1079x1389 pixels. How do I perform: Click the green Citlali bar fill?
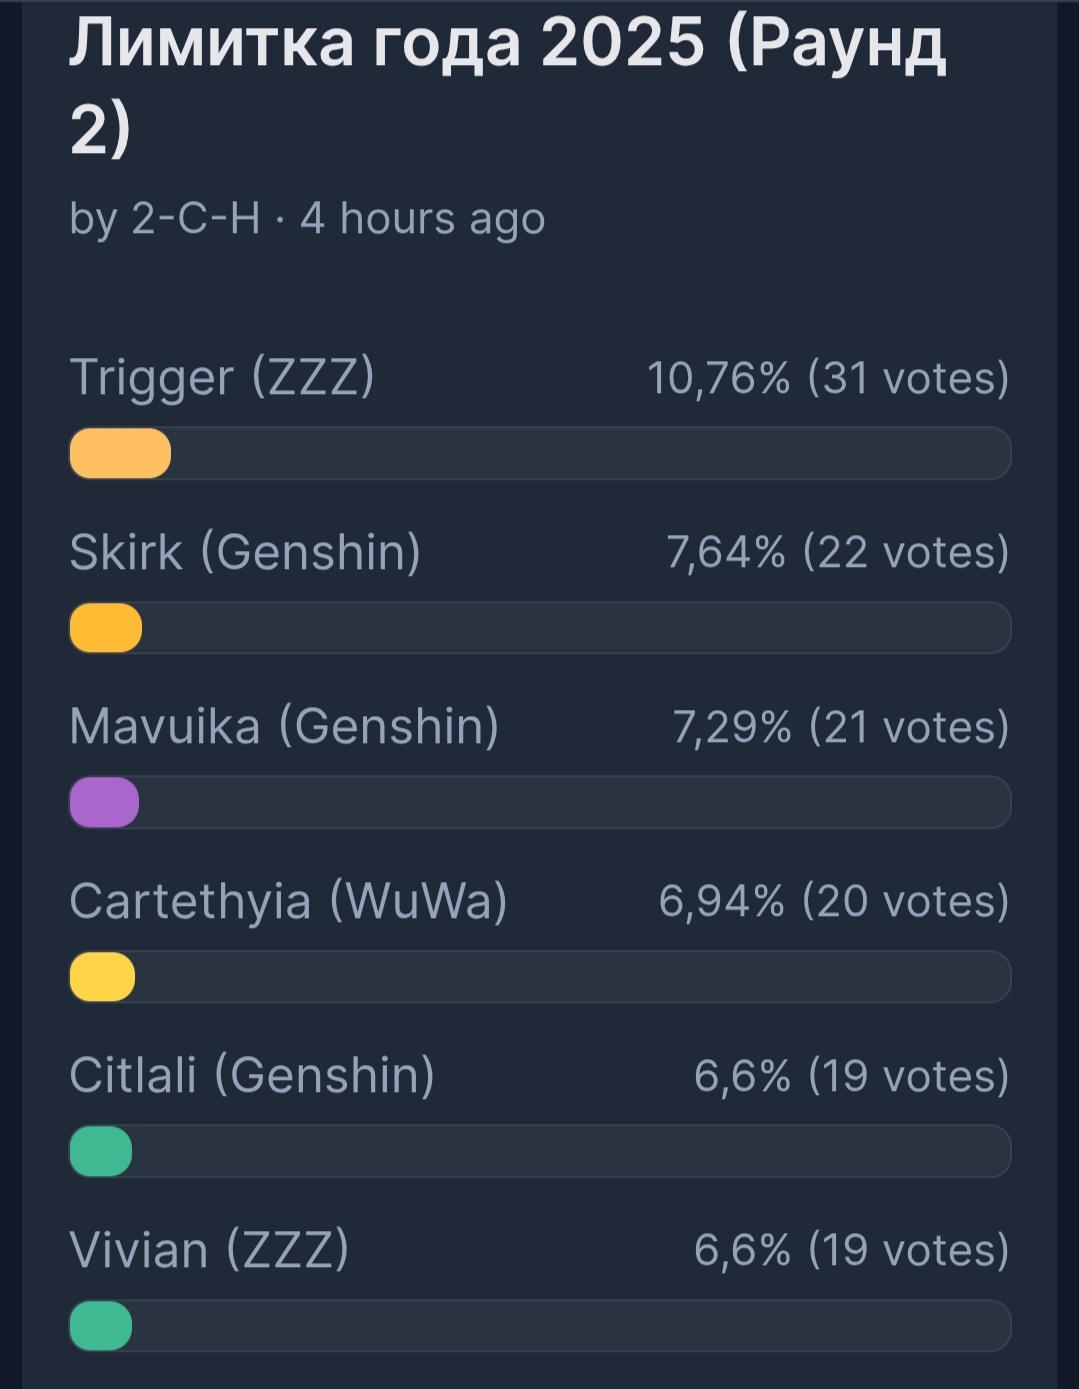click(x=101, y=1151)
